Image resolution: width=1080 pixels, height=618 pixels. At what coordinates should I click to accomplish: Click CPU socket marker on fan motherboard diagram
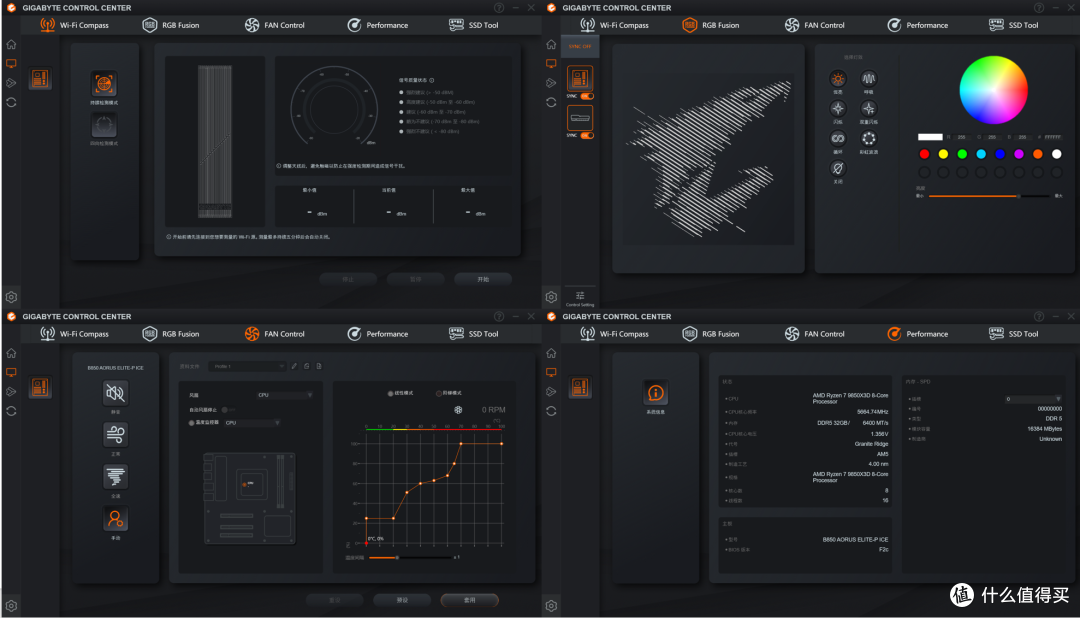point(244,484)
